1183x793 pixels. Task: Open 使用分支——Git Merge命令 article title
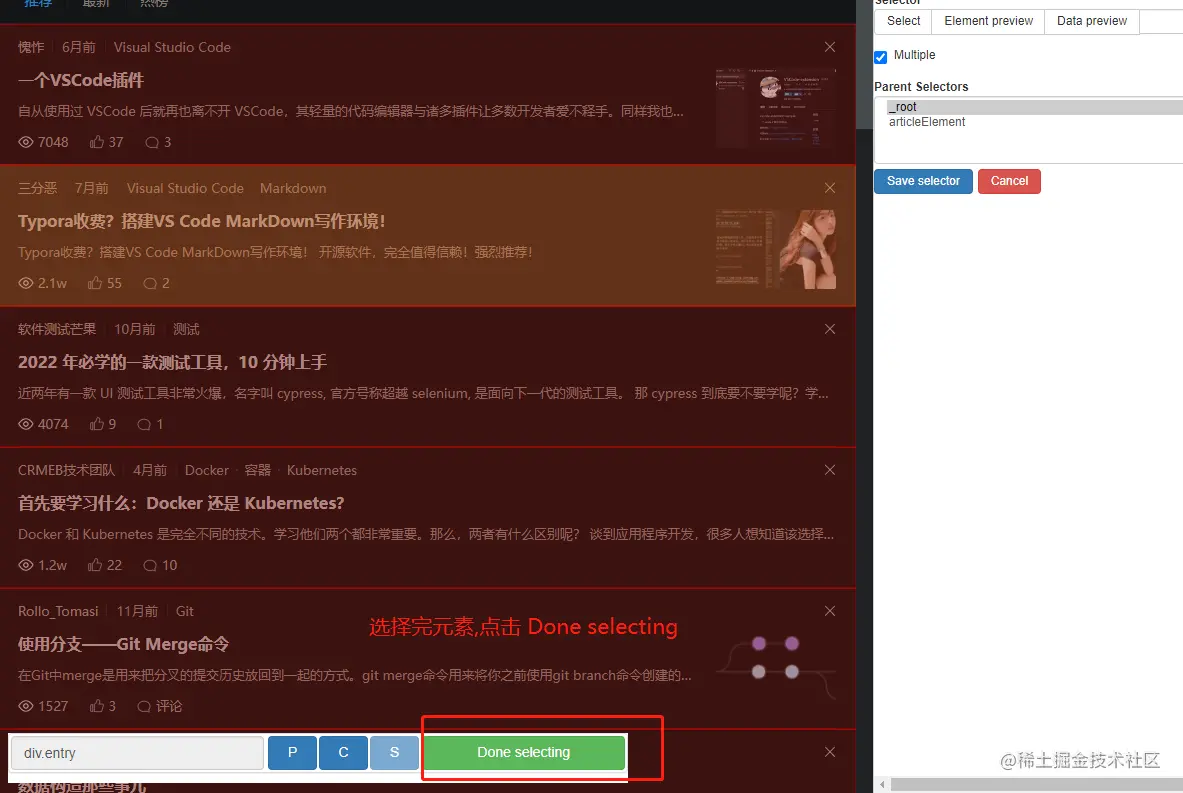[x=124, y=644]
